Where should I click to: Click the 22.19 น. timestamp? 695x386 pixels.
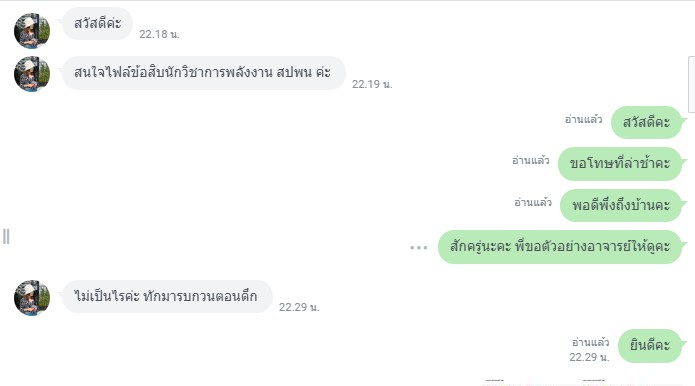click(x=372, y=84)
